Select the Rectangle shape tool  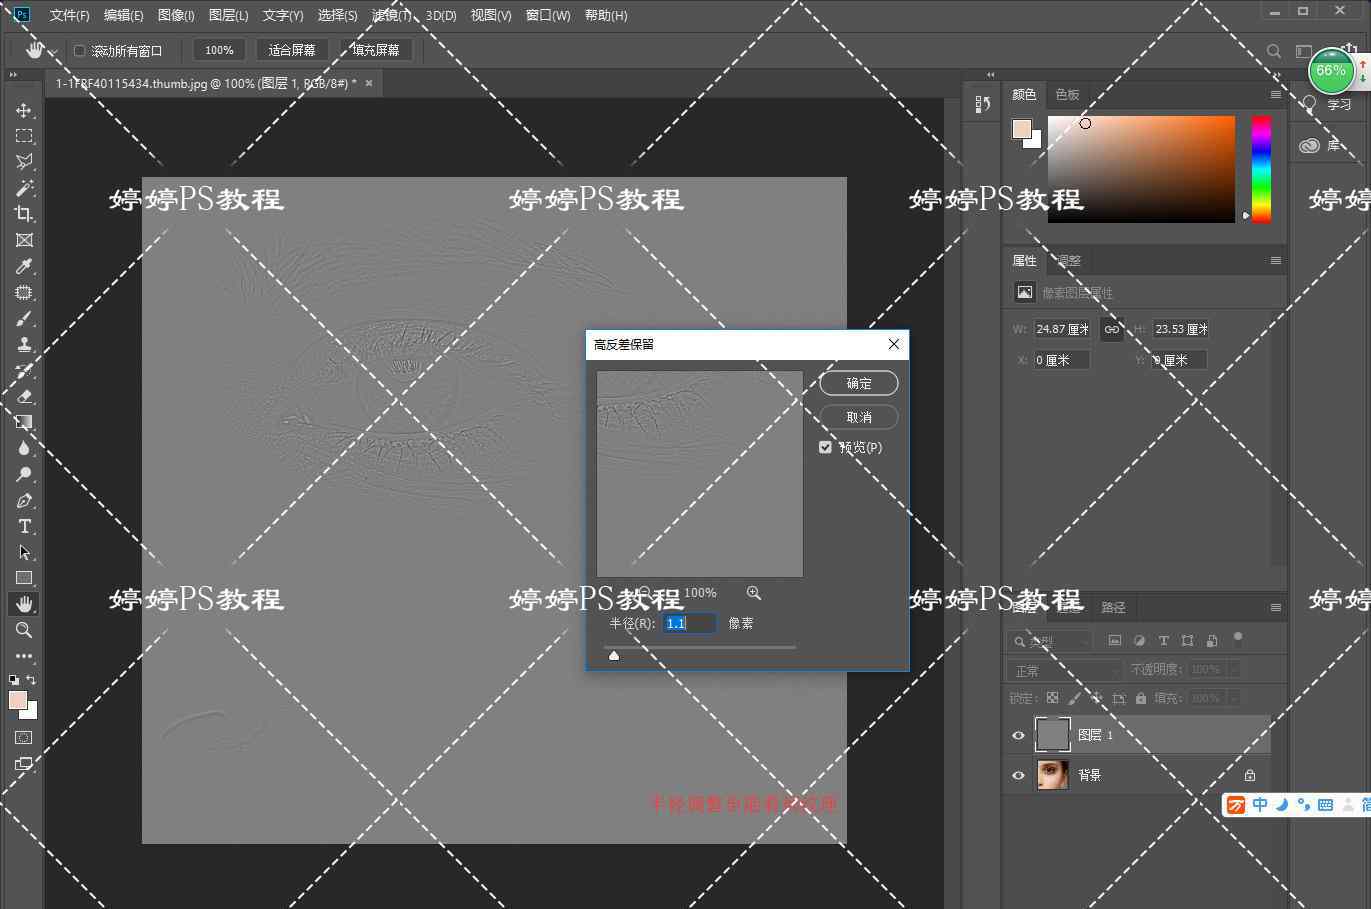(24, 578)
